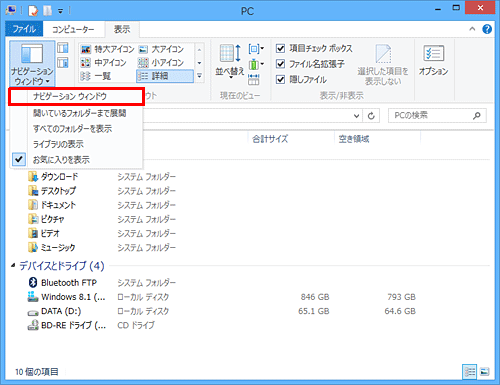
Task: Select the ピクチャ folder
Action: (46, 219)
